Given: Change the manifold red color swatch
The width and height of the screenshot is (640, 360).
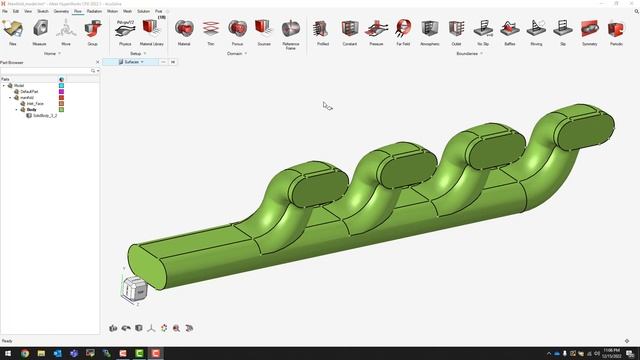Looking at the screenshot, I should (61, 98).
